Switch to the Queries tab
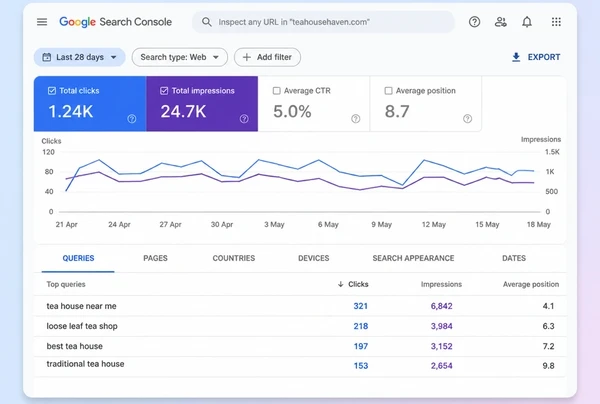Viewport: 600px width, 404px height. click(78, 258)
